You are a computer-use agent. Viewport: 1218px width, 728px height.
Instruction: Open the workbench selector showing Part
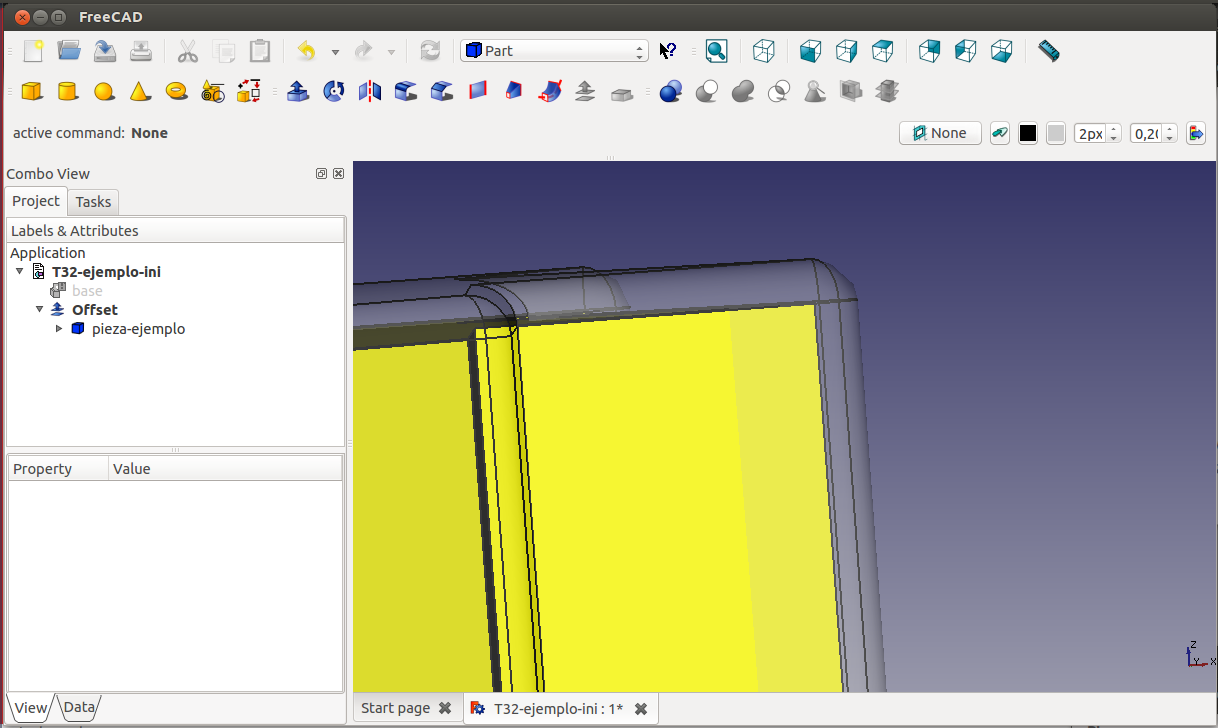coord(554,51)
